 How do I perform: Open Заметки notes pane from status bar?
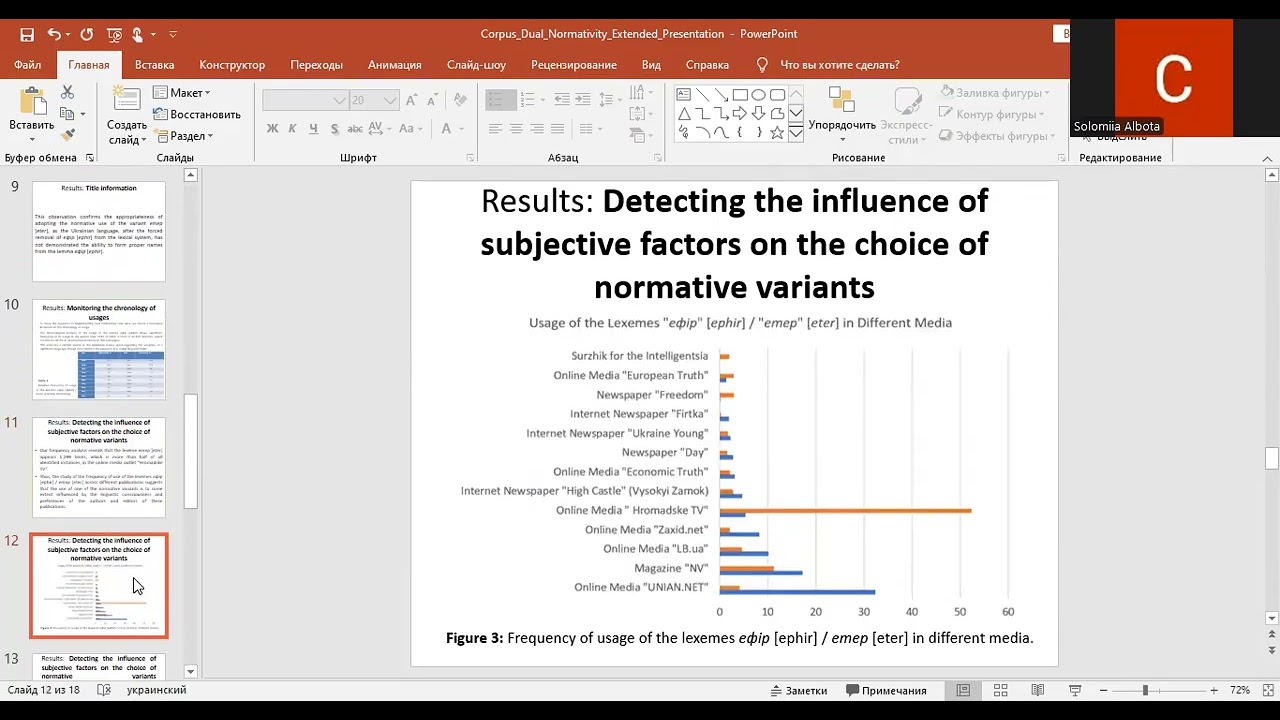(799, 690)
